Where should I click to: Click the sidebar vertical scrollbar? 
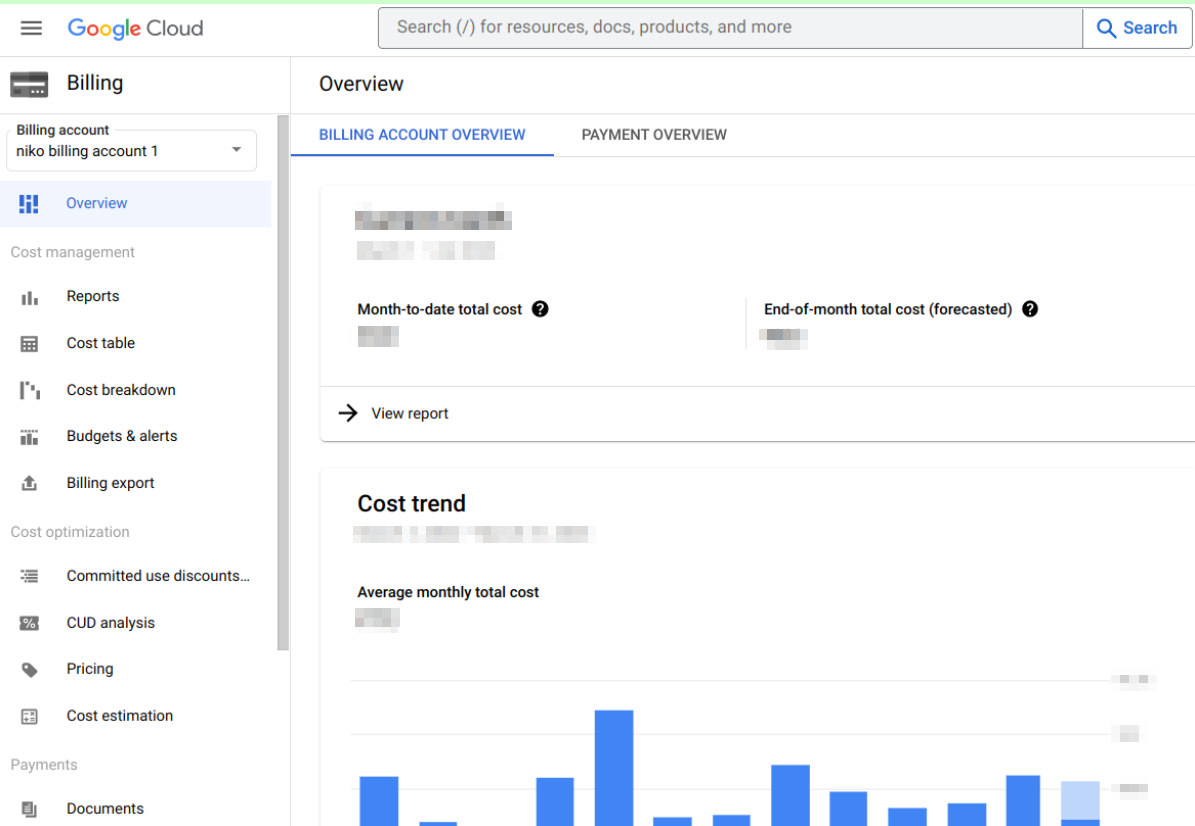(283, 382)
